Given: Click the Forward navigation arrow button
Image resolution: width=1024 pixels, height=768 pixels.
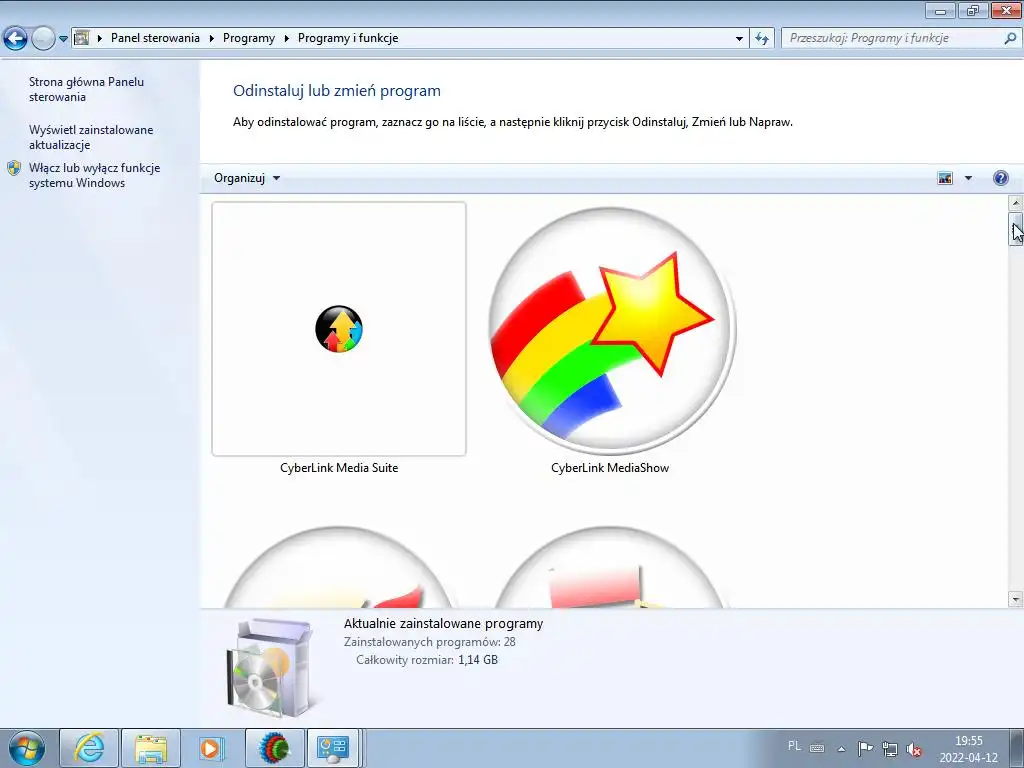Looking at the screenshot, I should pos(43,39).
